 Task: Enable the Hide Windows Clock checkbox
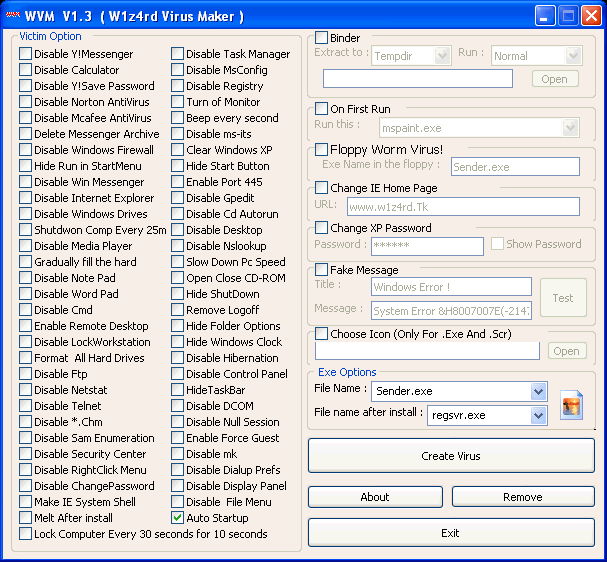[x=178, y=342]
